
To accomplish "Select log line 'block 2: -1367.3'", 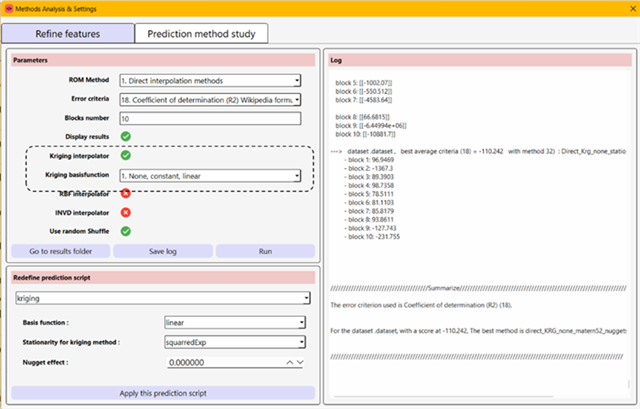I will pos(368,168).
